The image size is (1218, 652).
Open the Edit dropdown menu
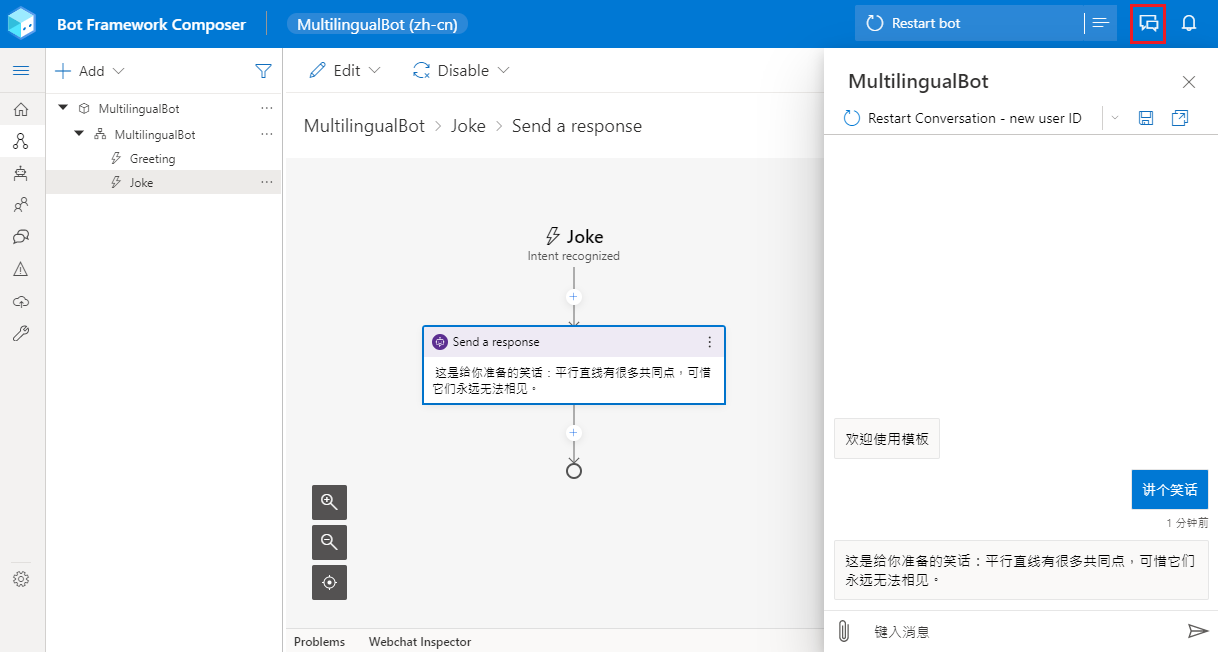[x=345, y=71]
